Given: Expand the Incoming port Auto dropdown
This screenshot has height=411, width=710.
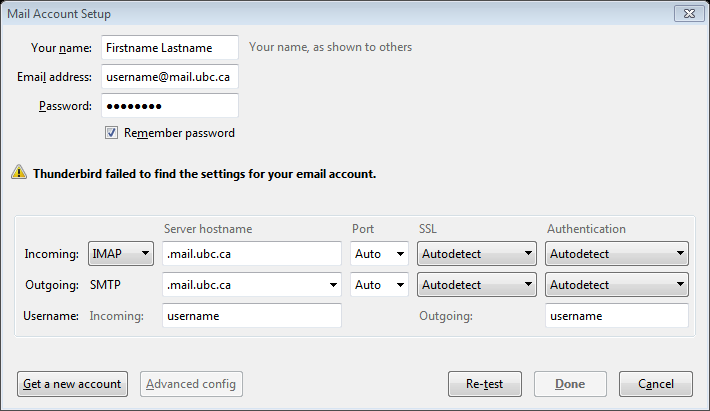Looking at the screenshot, I should [x=380, y=255].
